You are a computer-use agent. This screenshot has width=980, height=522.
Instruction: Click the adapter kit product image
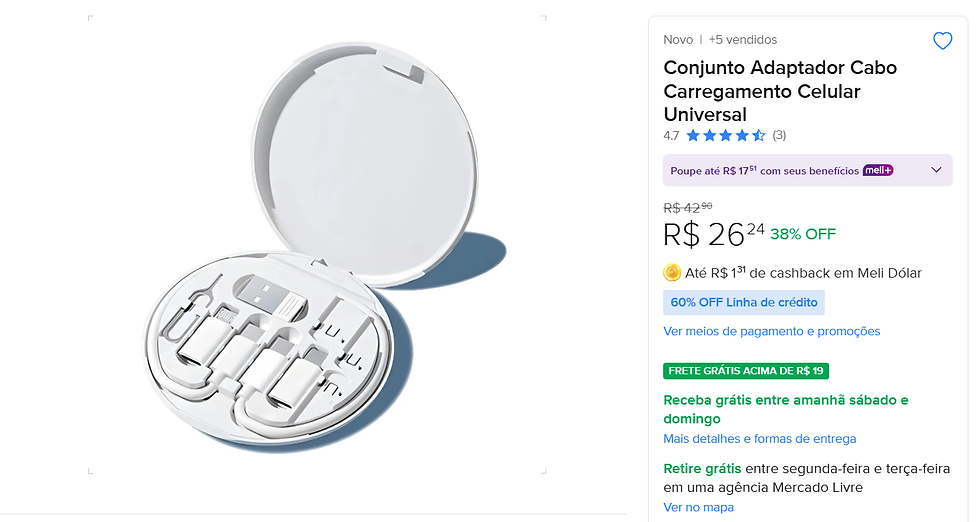[317, 244]
